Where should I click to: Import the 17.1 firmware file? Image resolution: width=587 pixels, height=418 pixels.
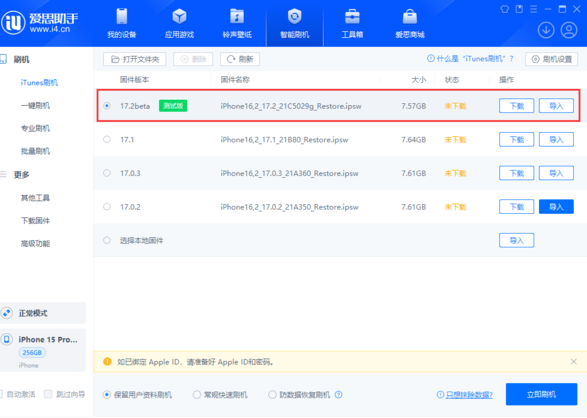[556, 140]
